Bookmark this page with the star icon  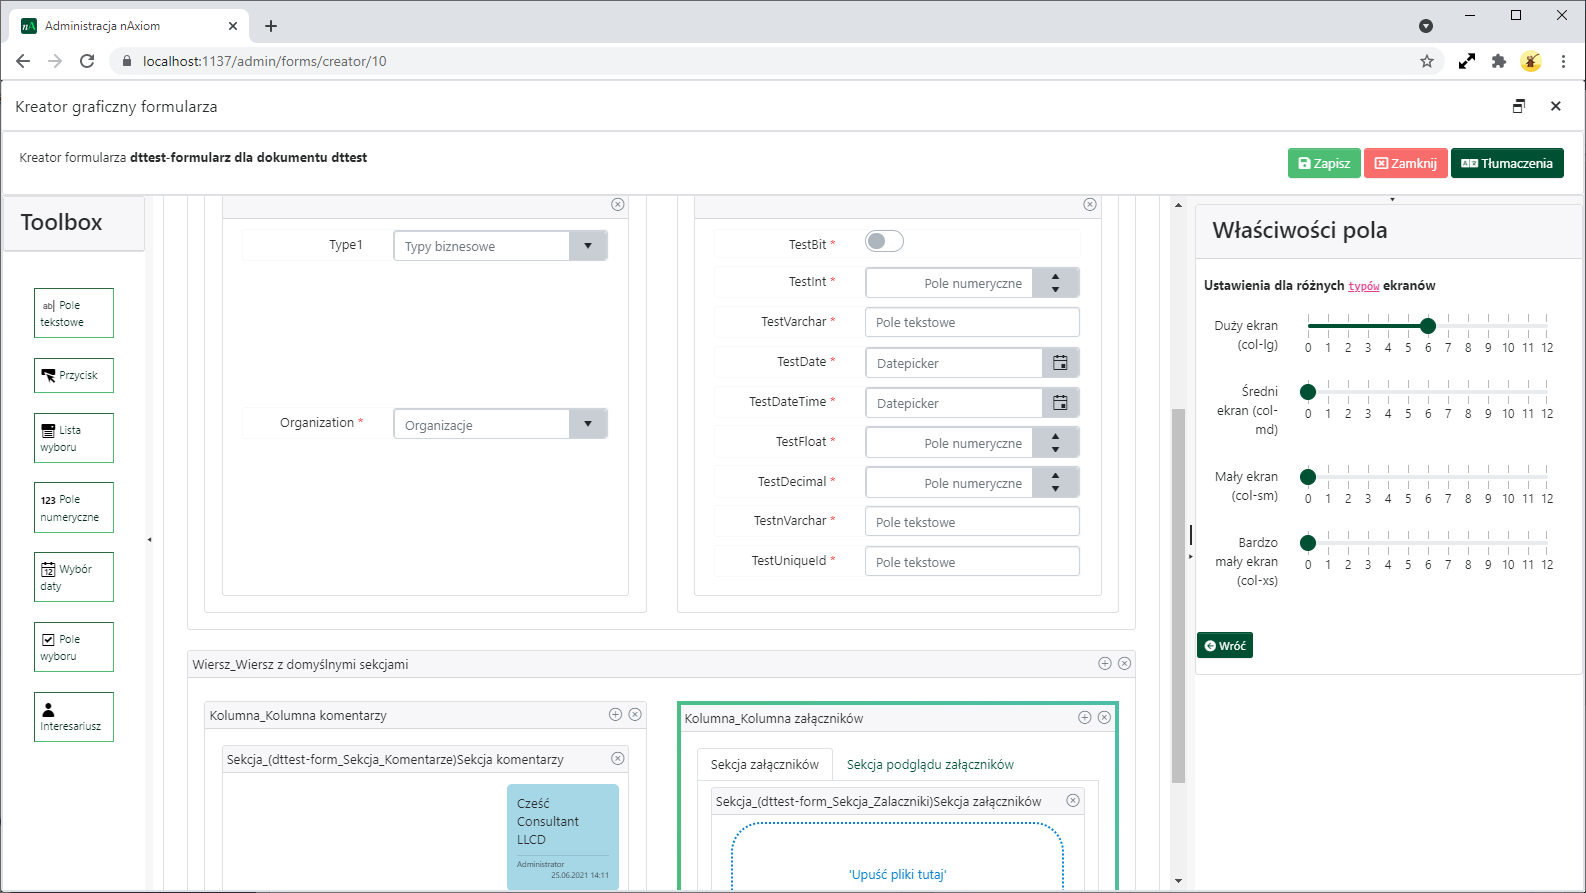[x=1427, y=61]
